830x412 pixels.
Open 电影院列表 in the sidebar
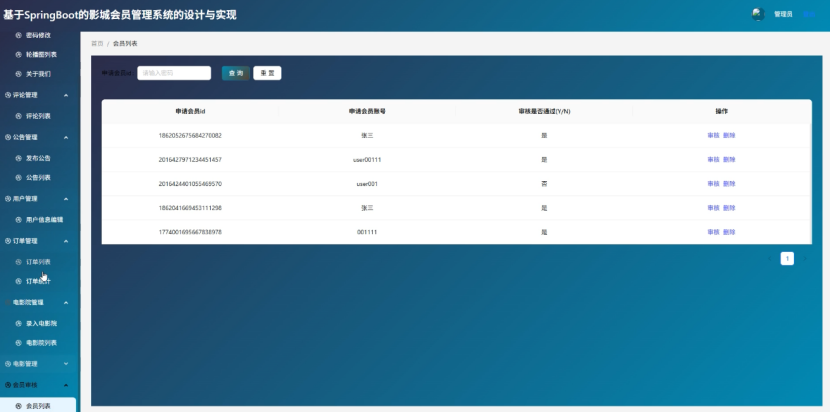[x=41, y=343]
